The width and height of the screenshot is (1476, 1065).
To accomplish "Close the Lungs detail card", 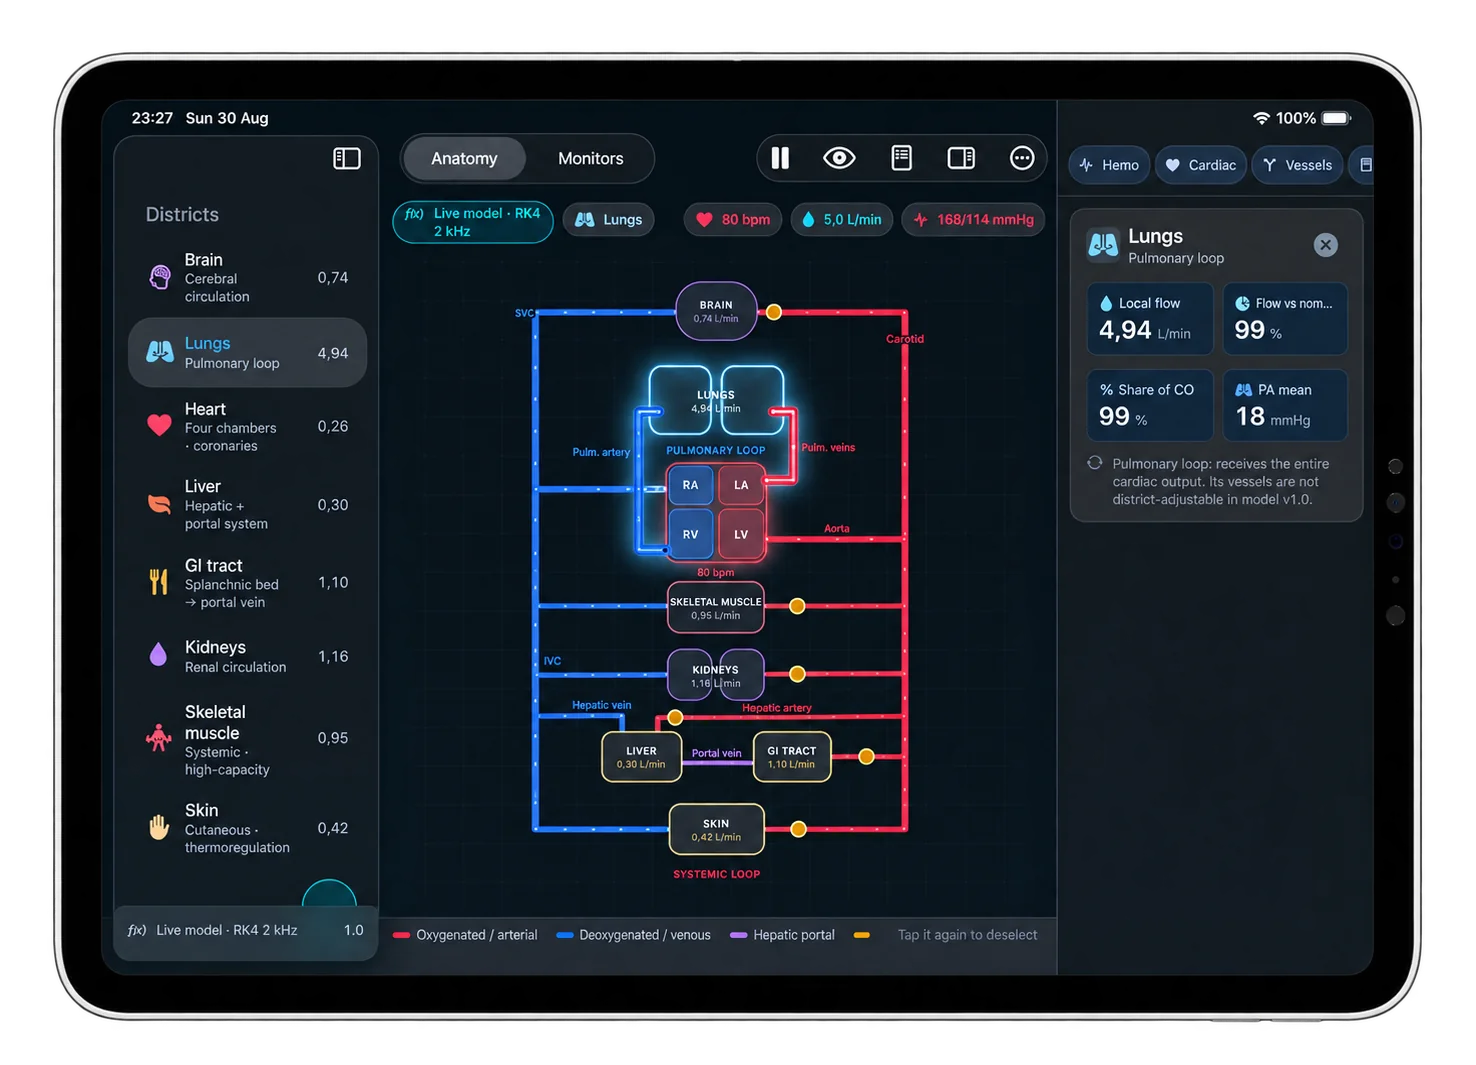I will coord(1326,245).
